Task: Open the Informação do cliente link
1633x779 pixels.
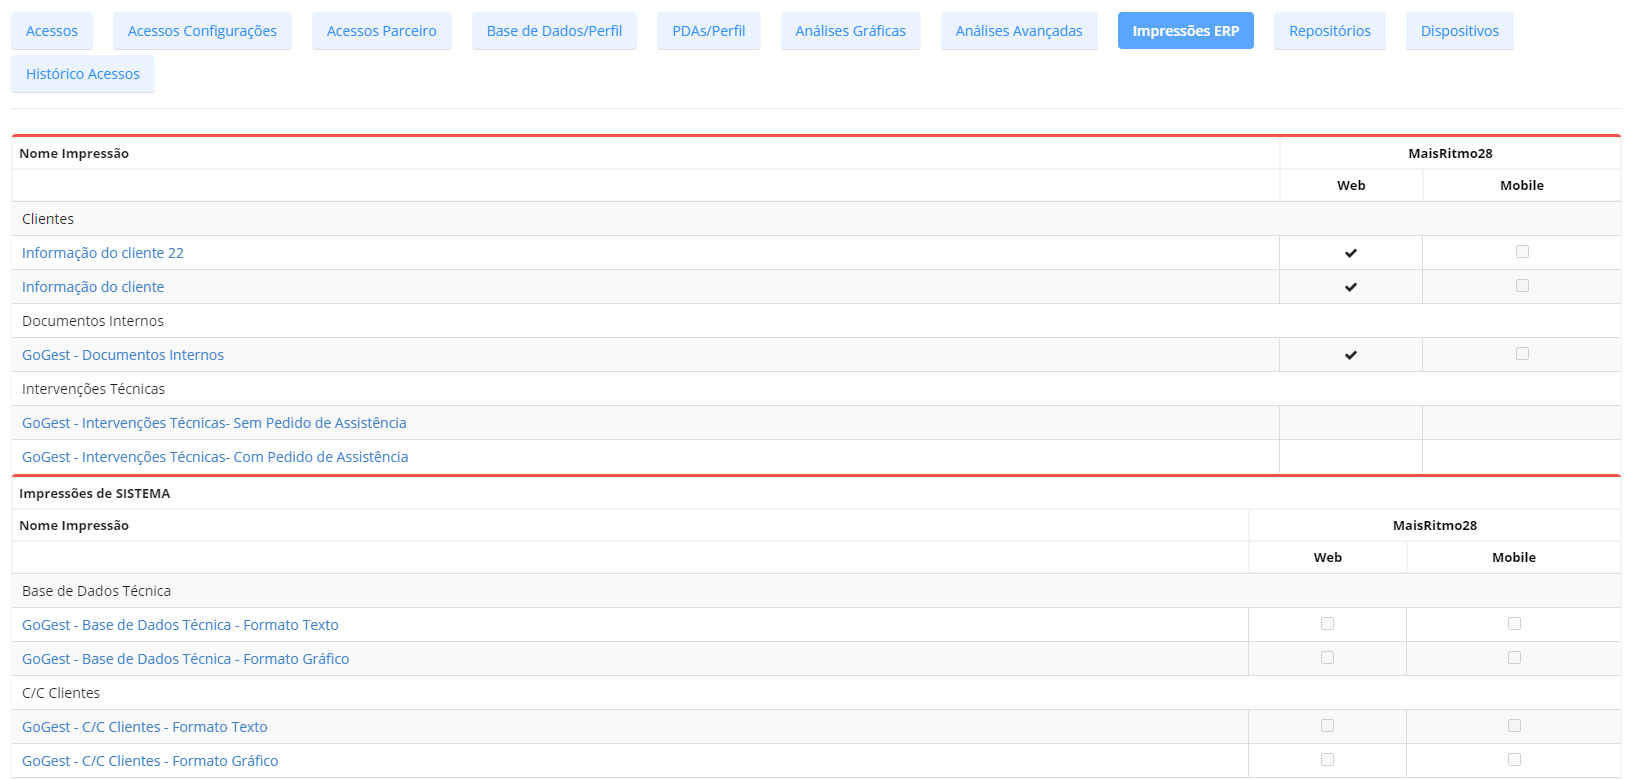Action: point(93,287)
